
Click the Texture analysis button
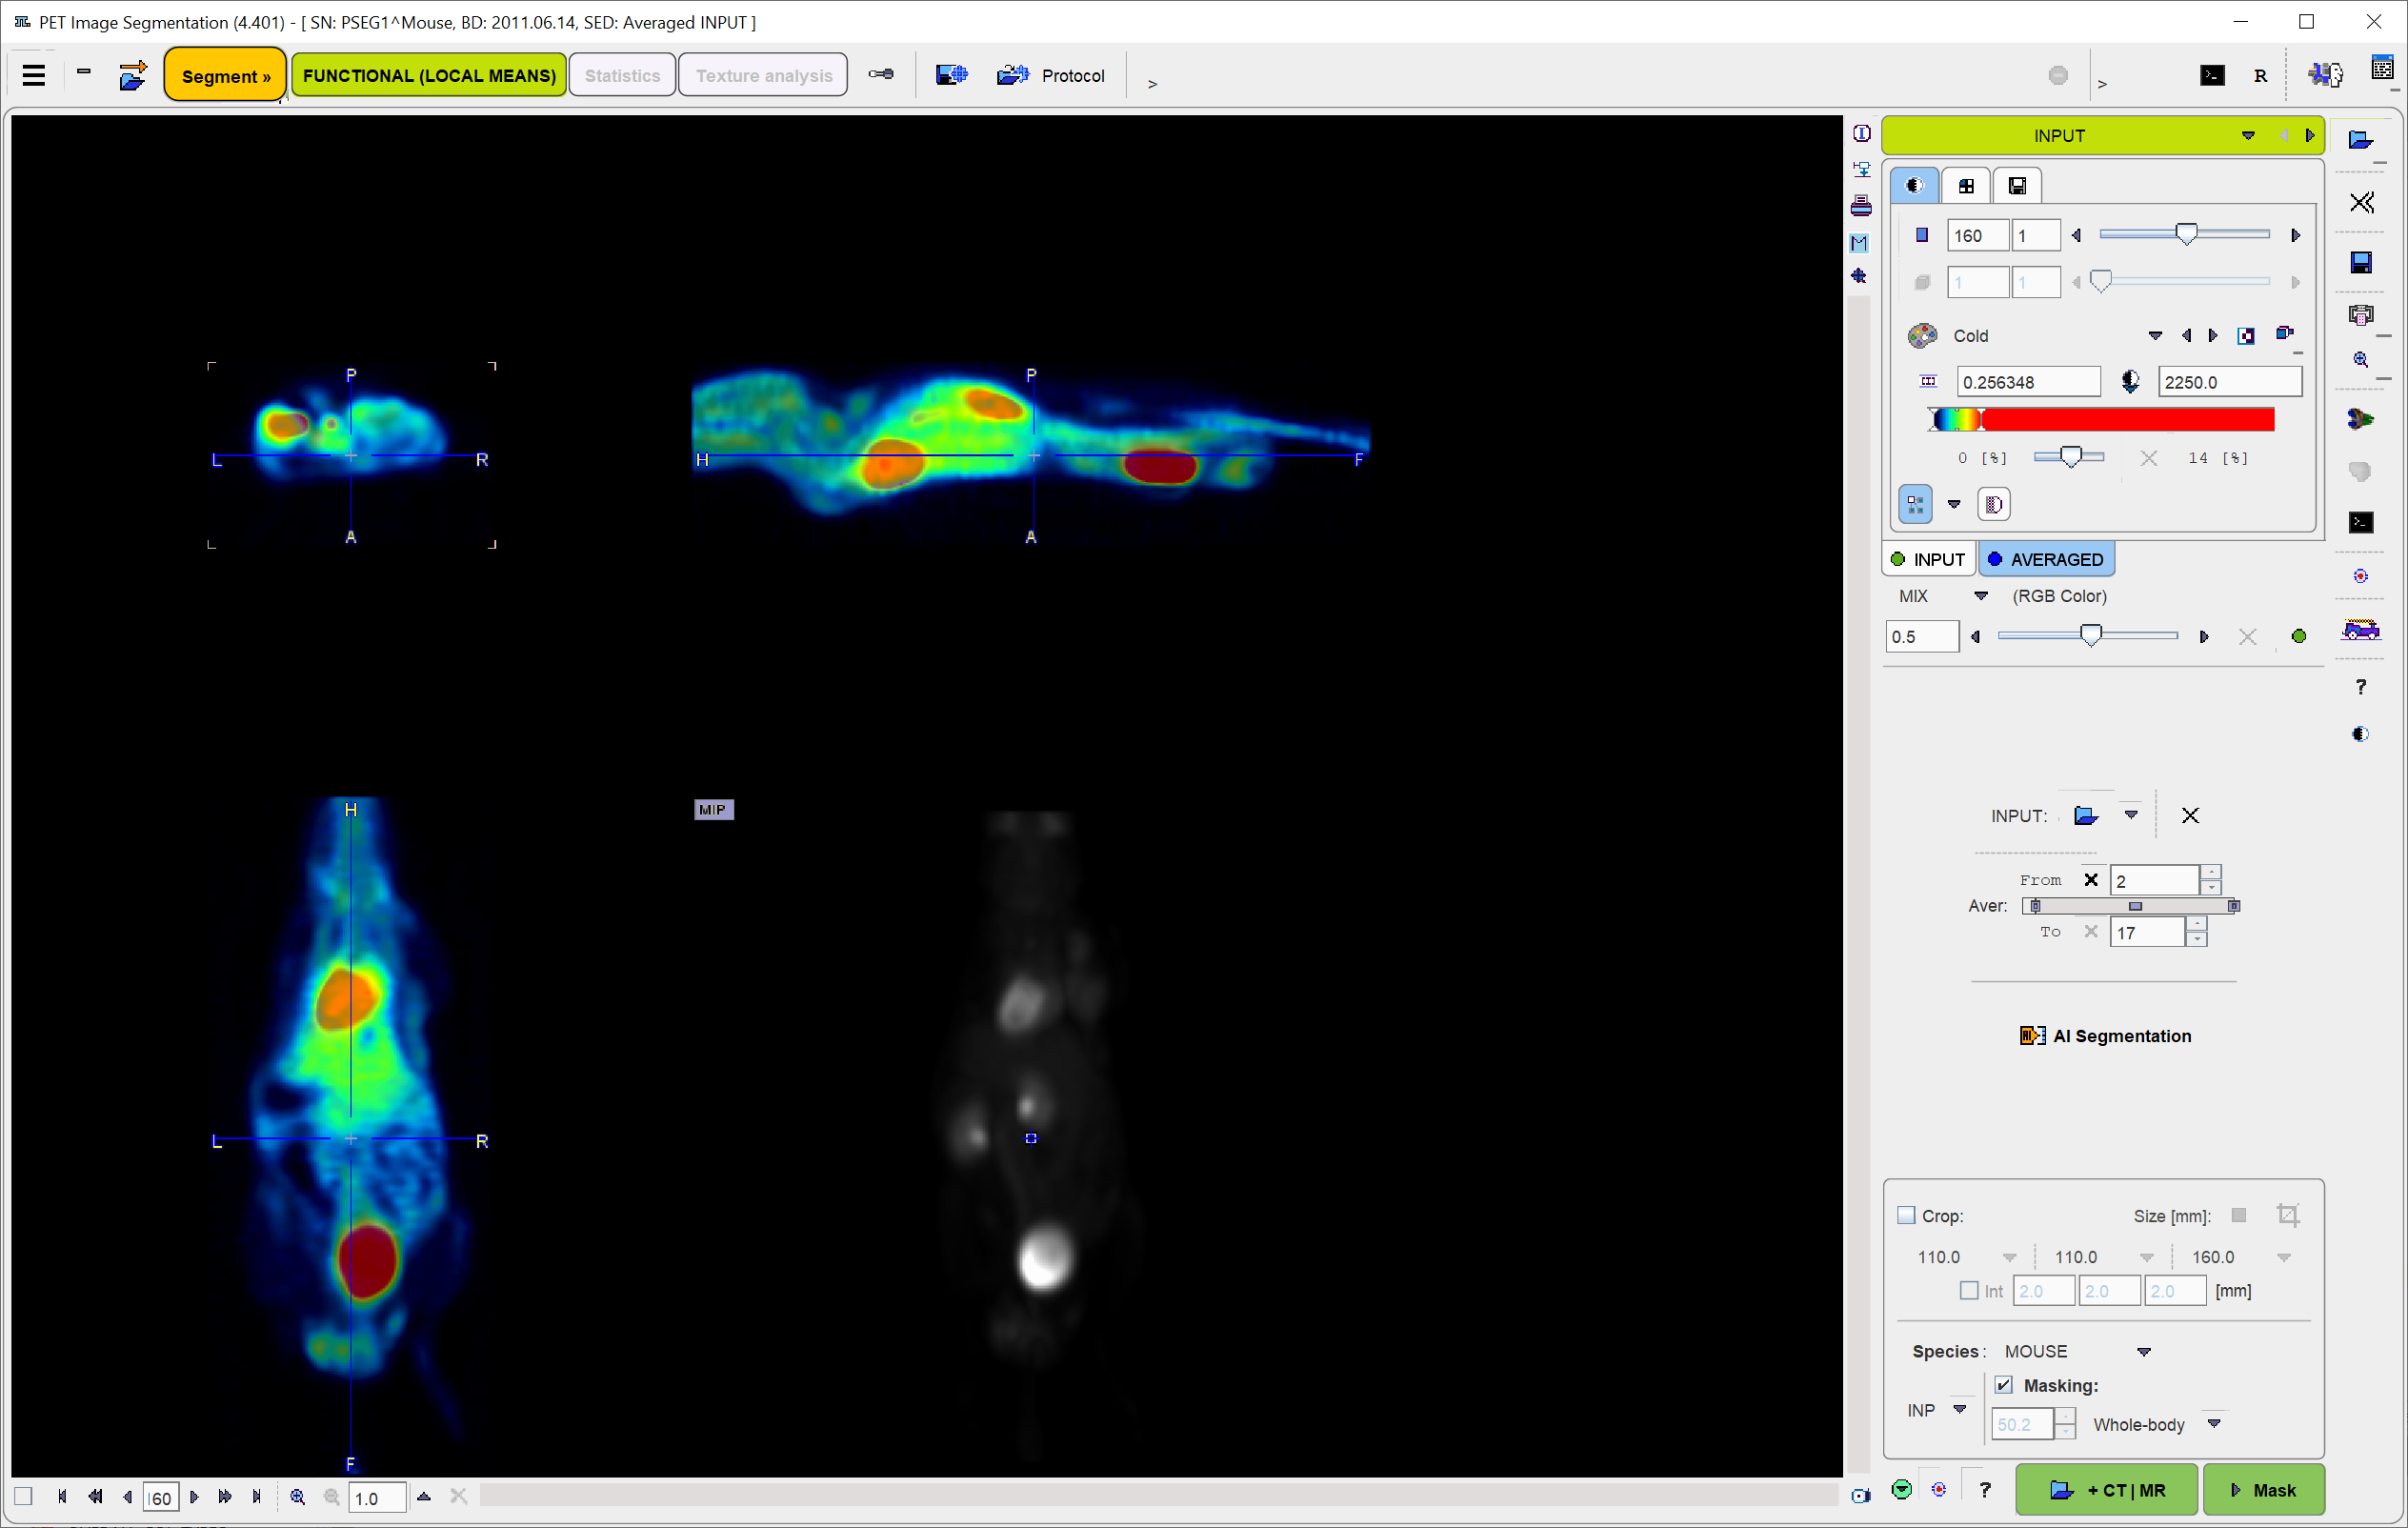(763, 76)
